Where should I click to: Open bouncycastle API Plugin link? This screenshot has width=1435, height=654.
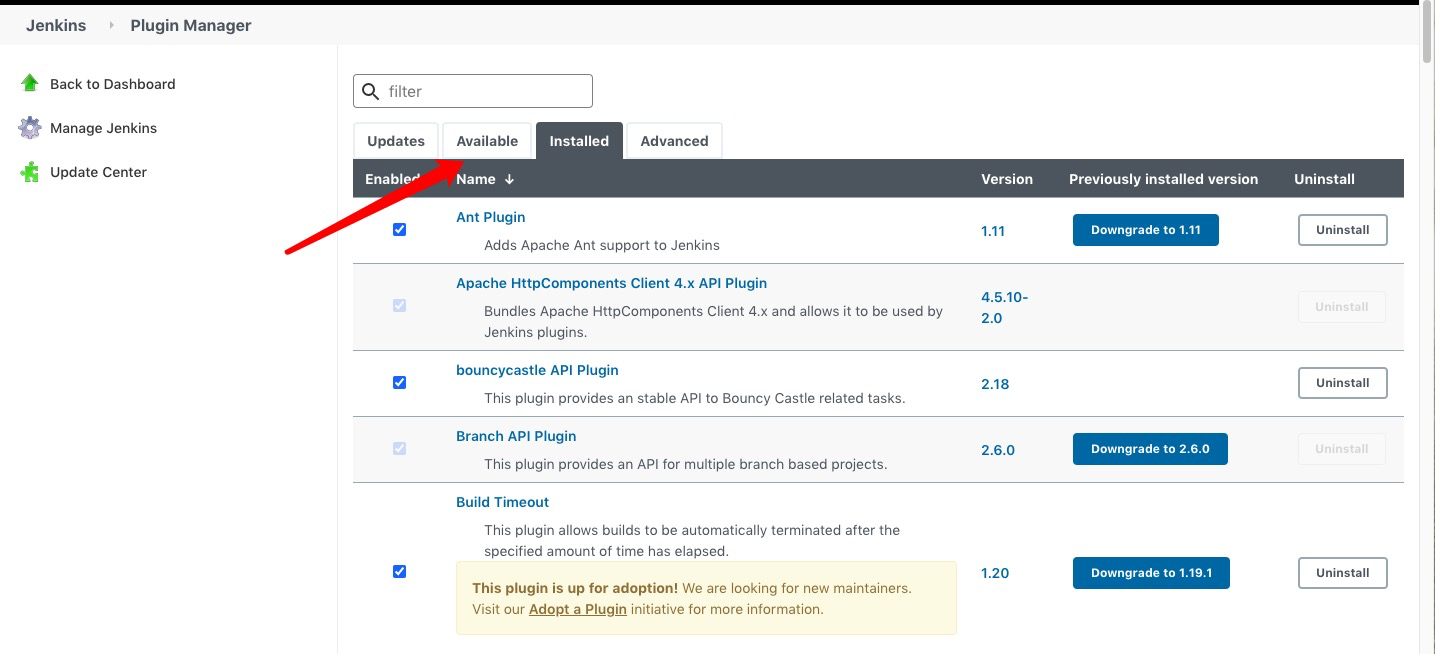click(538, 370)
